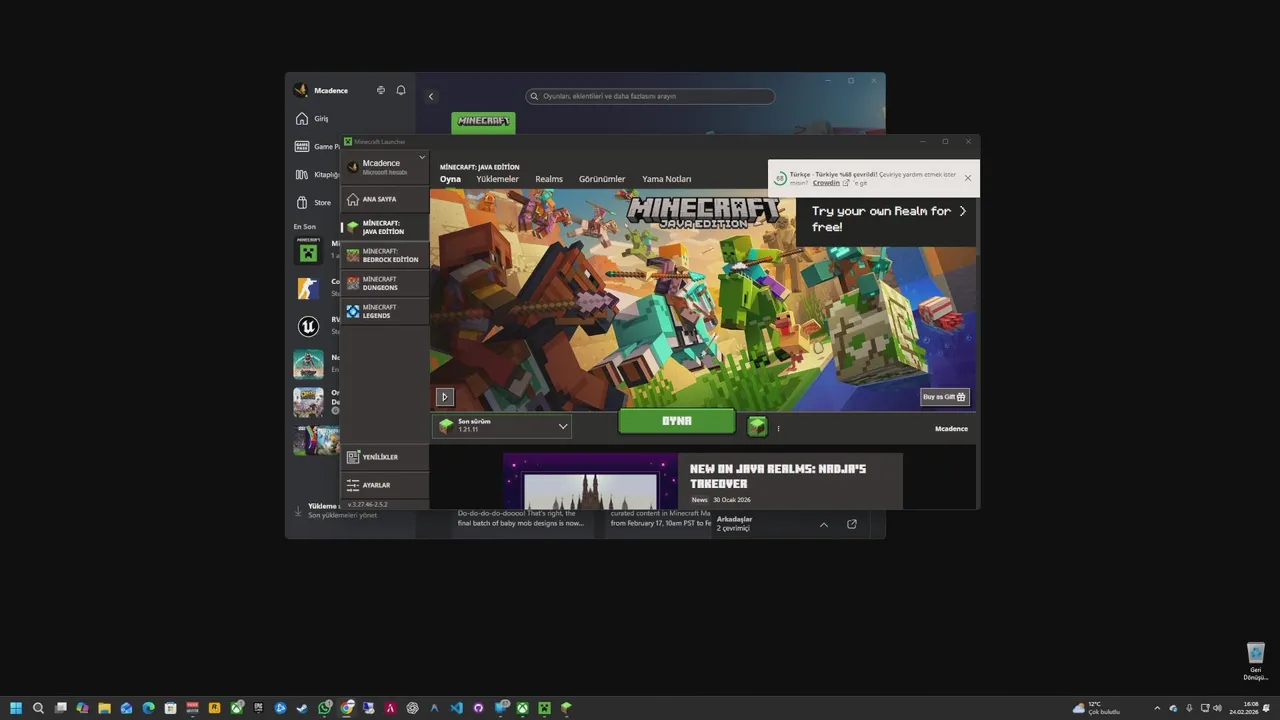This screenshot has height=720, width=1280.
Task: Click the Buy as Gift button
Action: point(944,397)
